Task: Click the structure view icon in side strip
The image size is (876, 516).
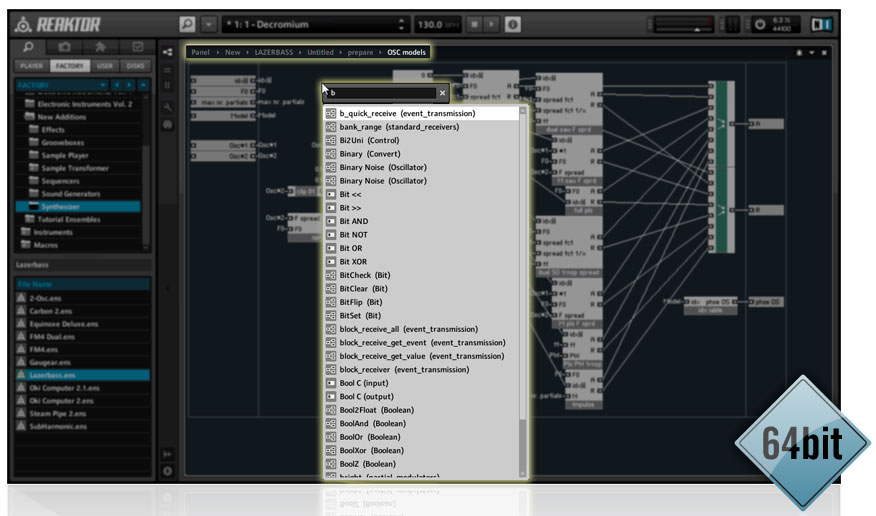Action: pyautogui.click(x=168, y=52)
